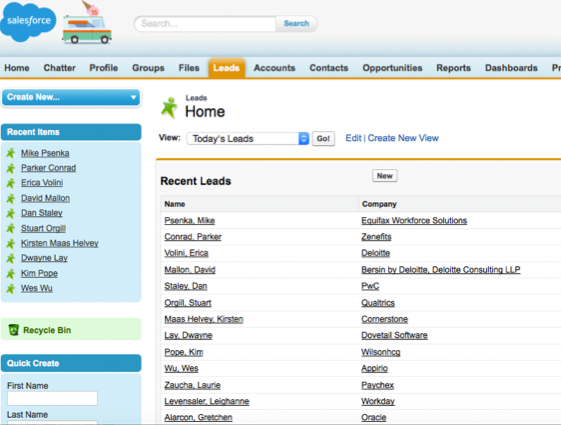The width and height of the screenshot is (561, 425).
Task: Click the New lead button
Action: click(385, 176)
